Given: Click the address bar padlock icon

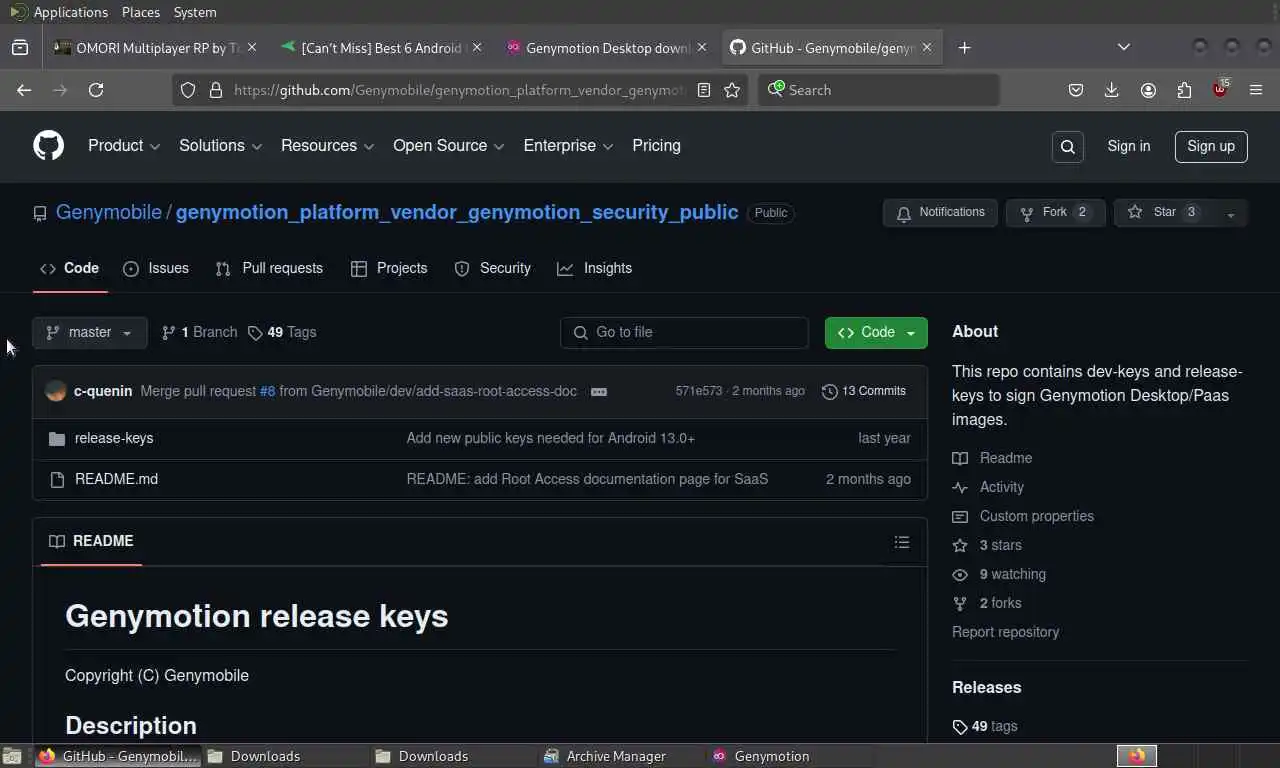Looking at the screenshot, I should point(215,90).
